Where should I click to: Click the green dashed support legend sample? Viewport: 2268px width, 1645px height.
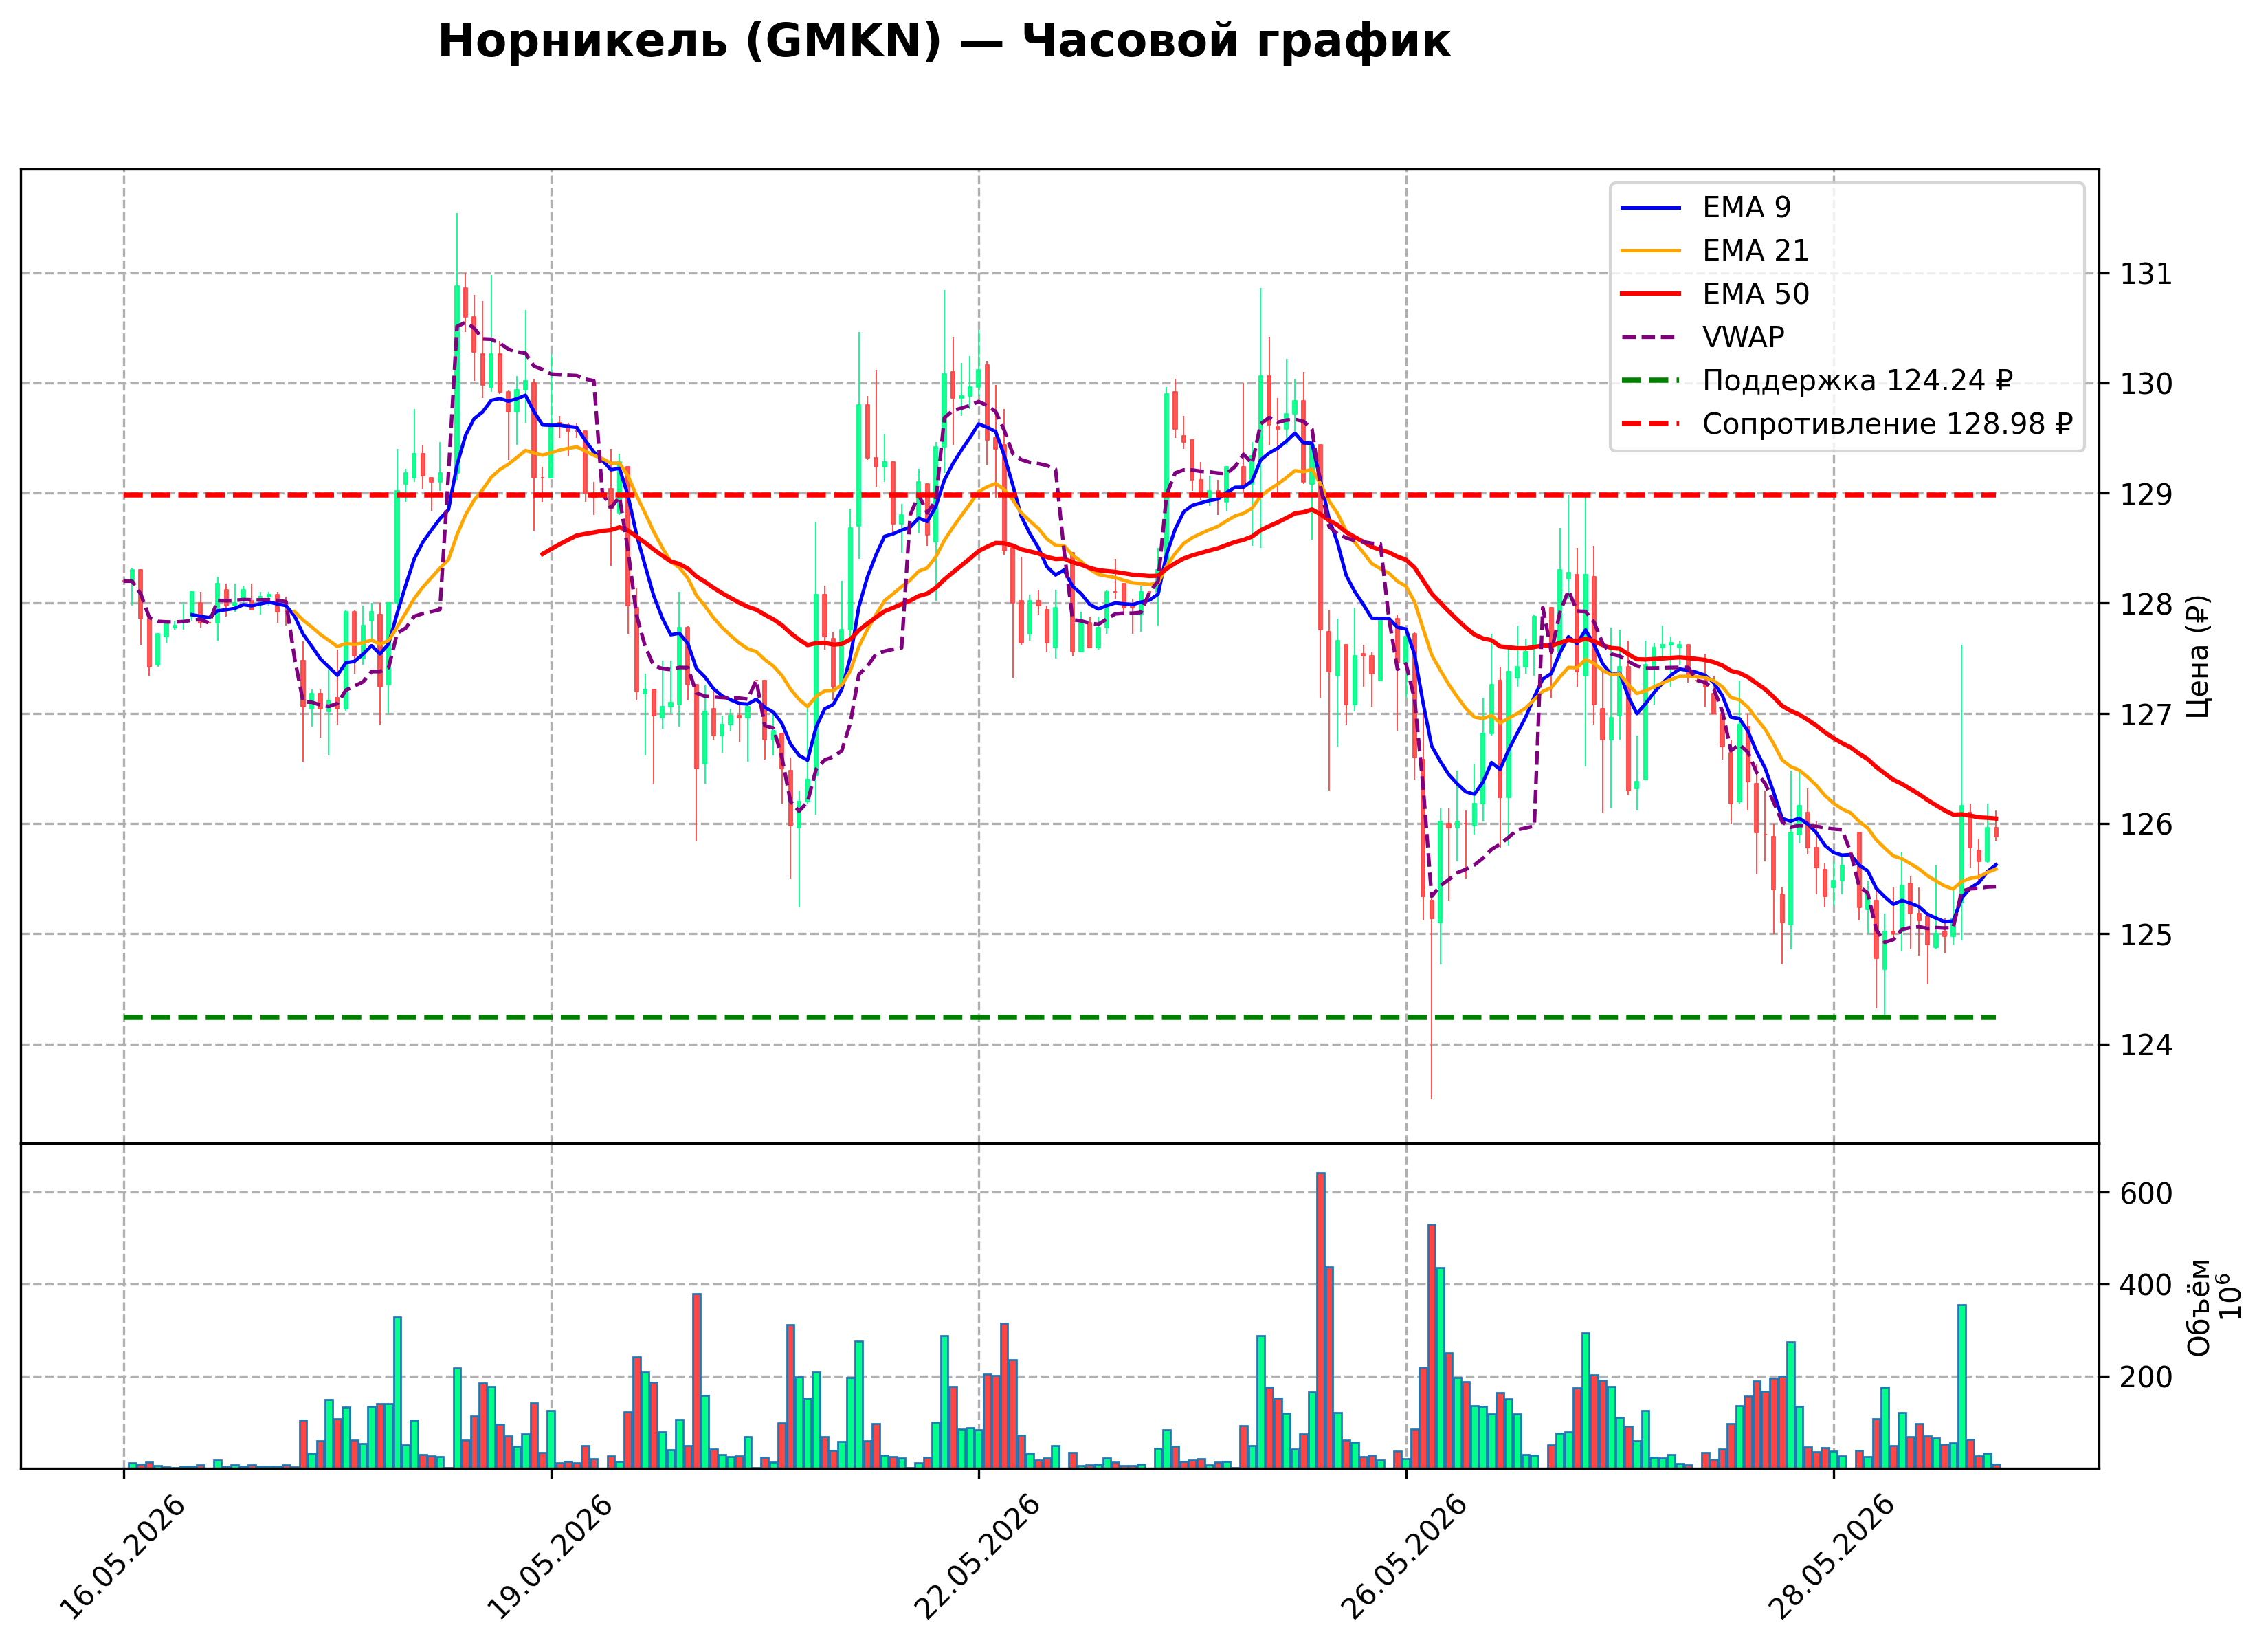pos(1651,381)
